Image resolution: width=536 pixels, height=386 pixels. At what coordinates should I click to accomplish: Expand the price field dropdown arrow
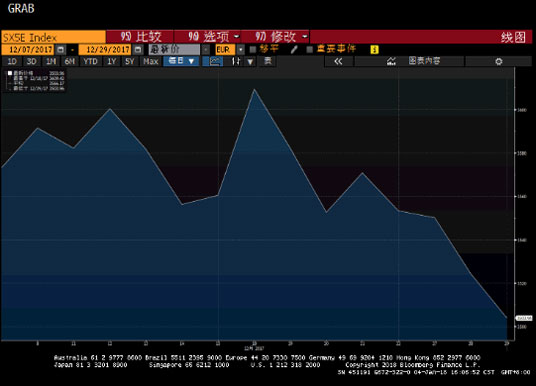(x=205, y=50)
